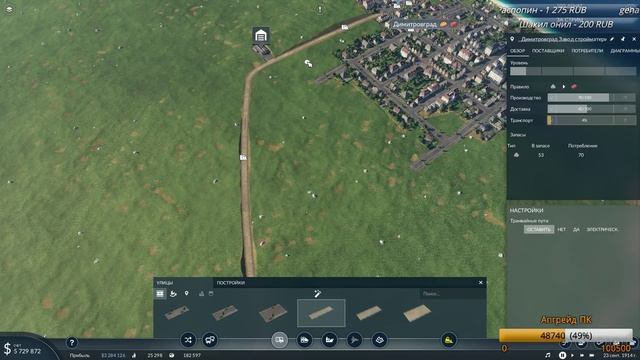This screenshot has width=640, height=360.
Task: Open the ПОТРЕБИТЕЛИ tab
Action: pyautogui.click(x=587, y=51)
